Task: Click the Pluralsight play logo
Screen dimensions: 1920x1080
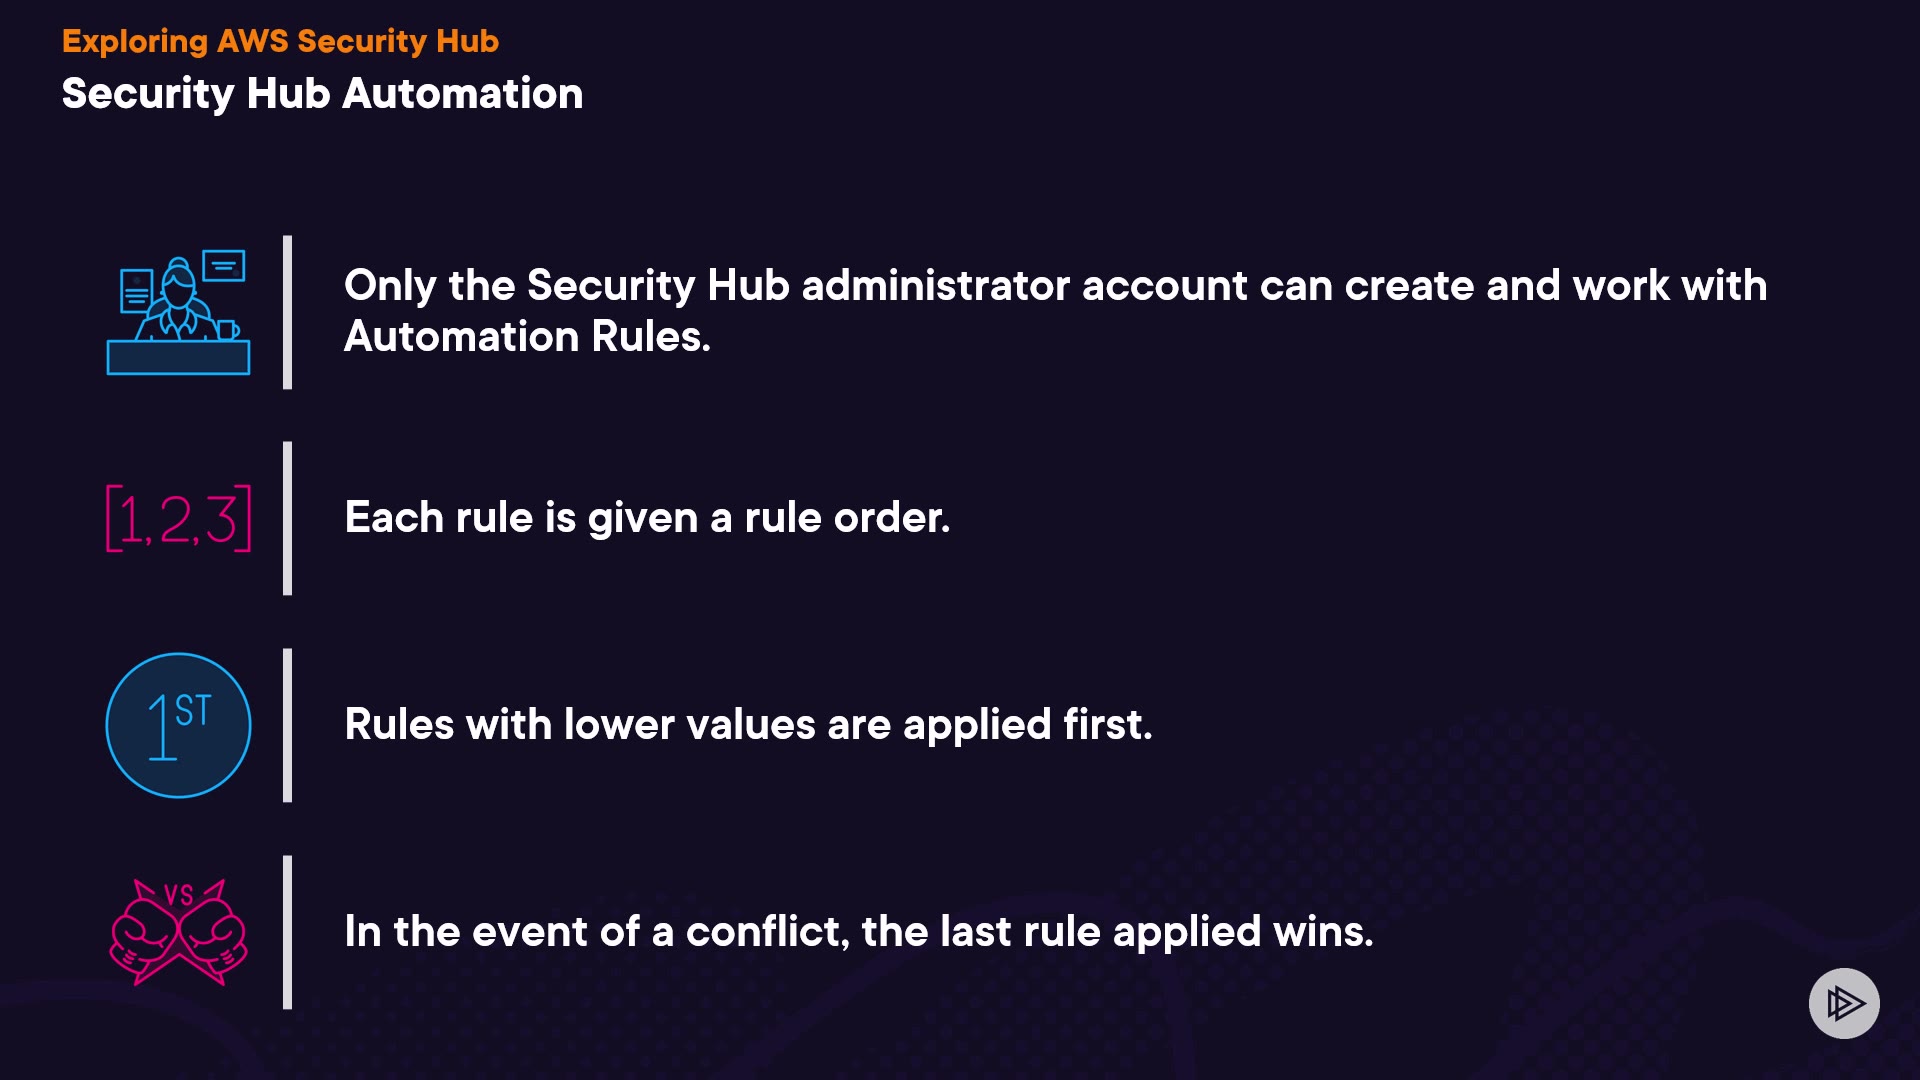Action: click(x=1844, y=1003)
